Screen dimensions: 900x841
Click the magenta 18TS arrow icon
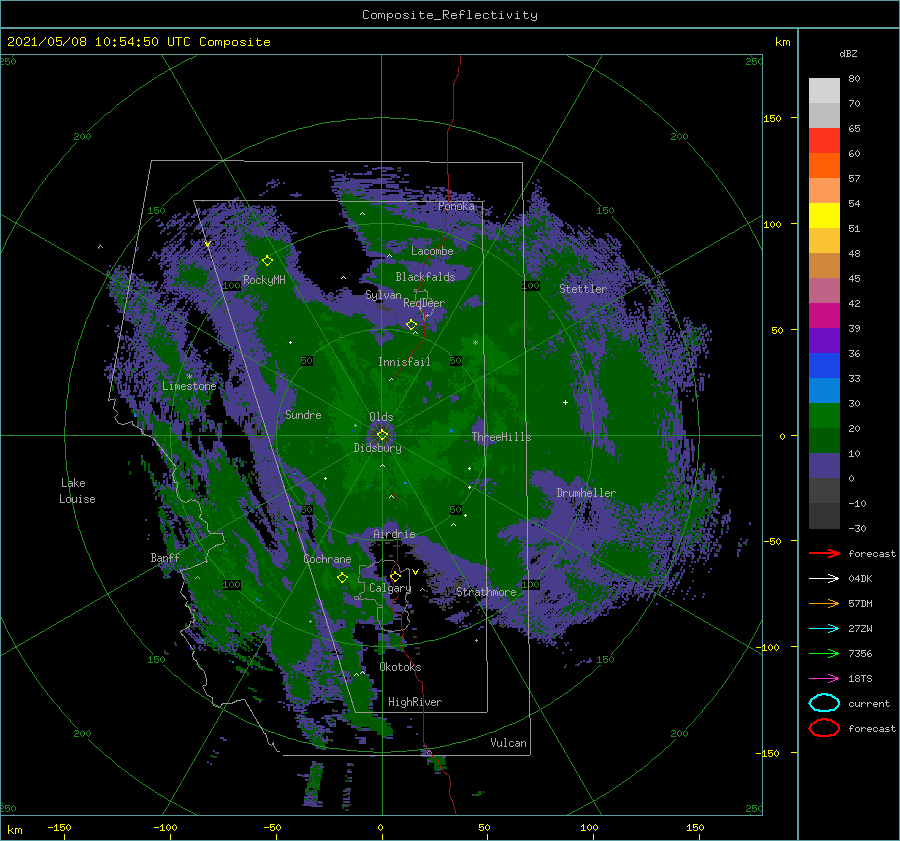824,679
